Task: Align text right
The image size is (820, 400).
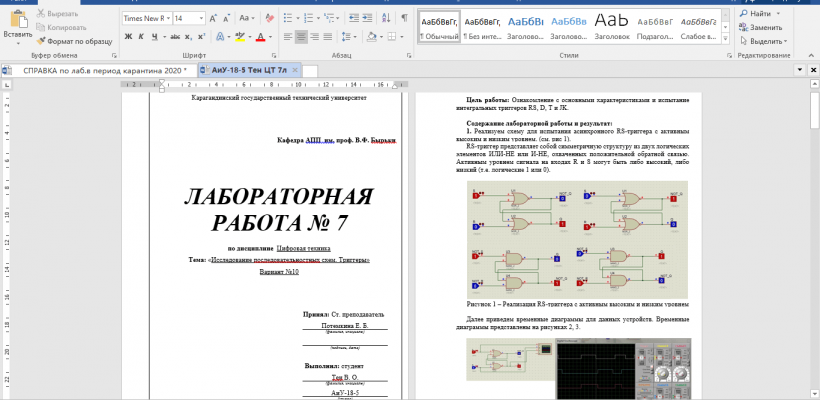Action: 314,37
